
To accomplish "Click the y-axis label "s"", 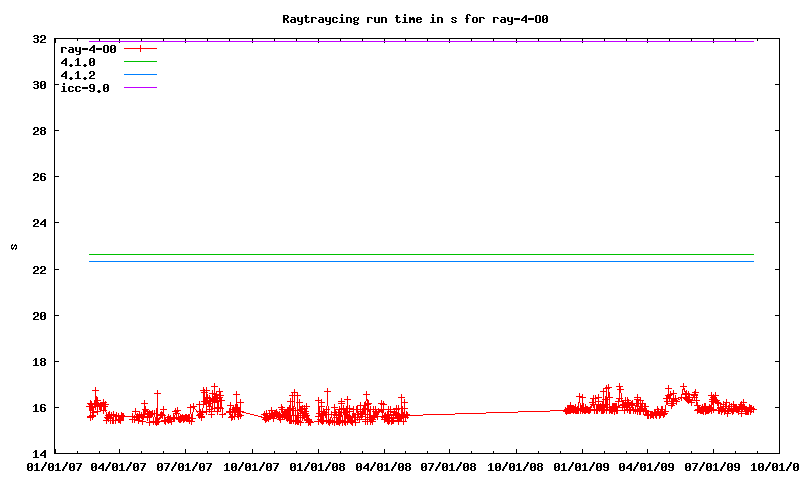I will (14, 247).
